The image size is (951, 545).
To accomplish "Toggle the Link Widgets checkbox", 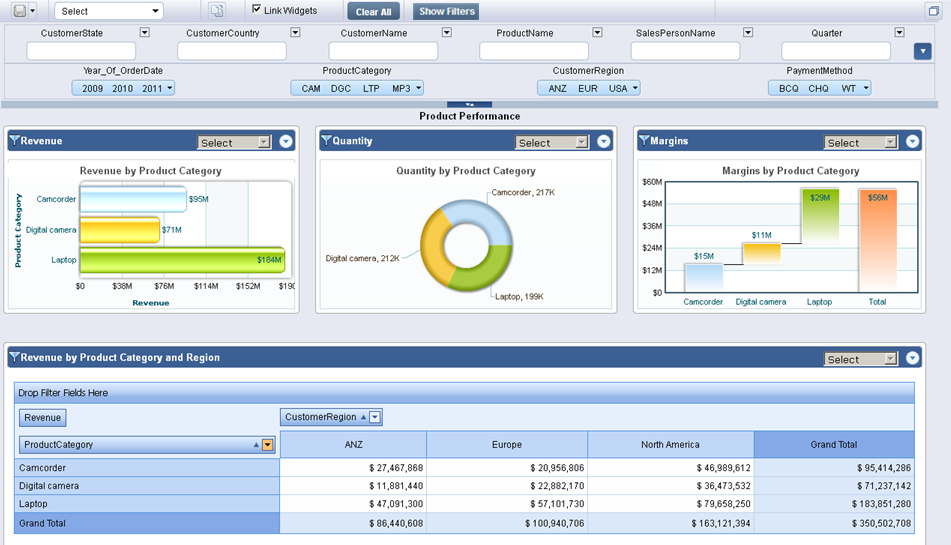I will point(257,10).
